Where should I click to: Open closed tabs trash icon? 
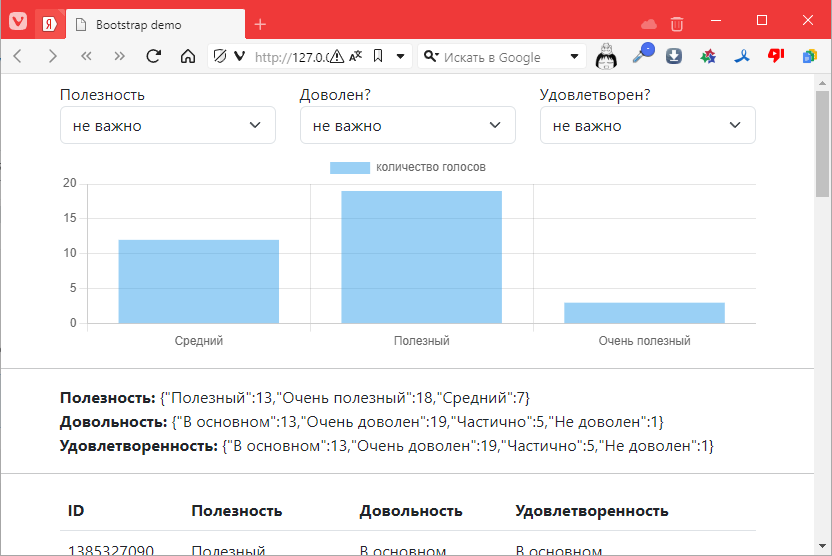pyautogui.click(x=677, y=23)
